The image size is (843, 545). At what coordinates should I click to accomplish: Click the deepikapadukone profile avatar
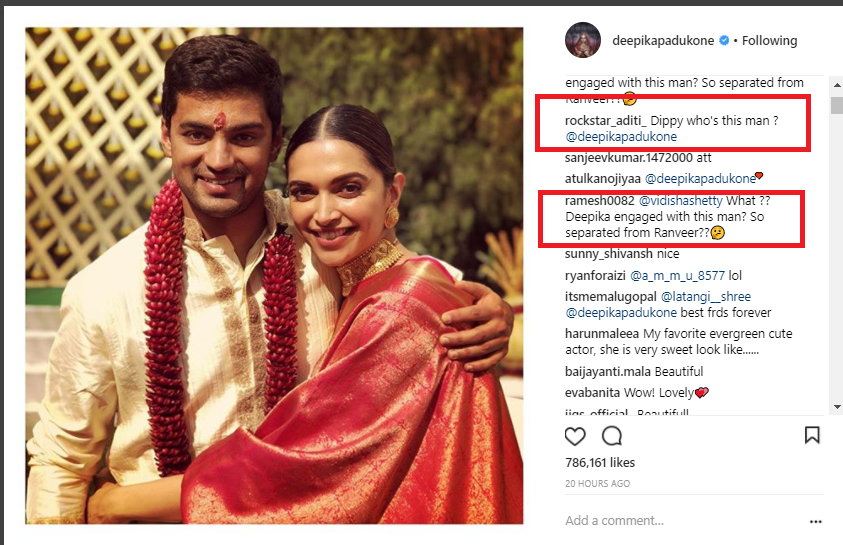point(583,41)
